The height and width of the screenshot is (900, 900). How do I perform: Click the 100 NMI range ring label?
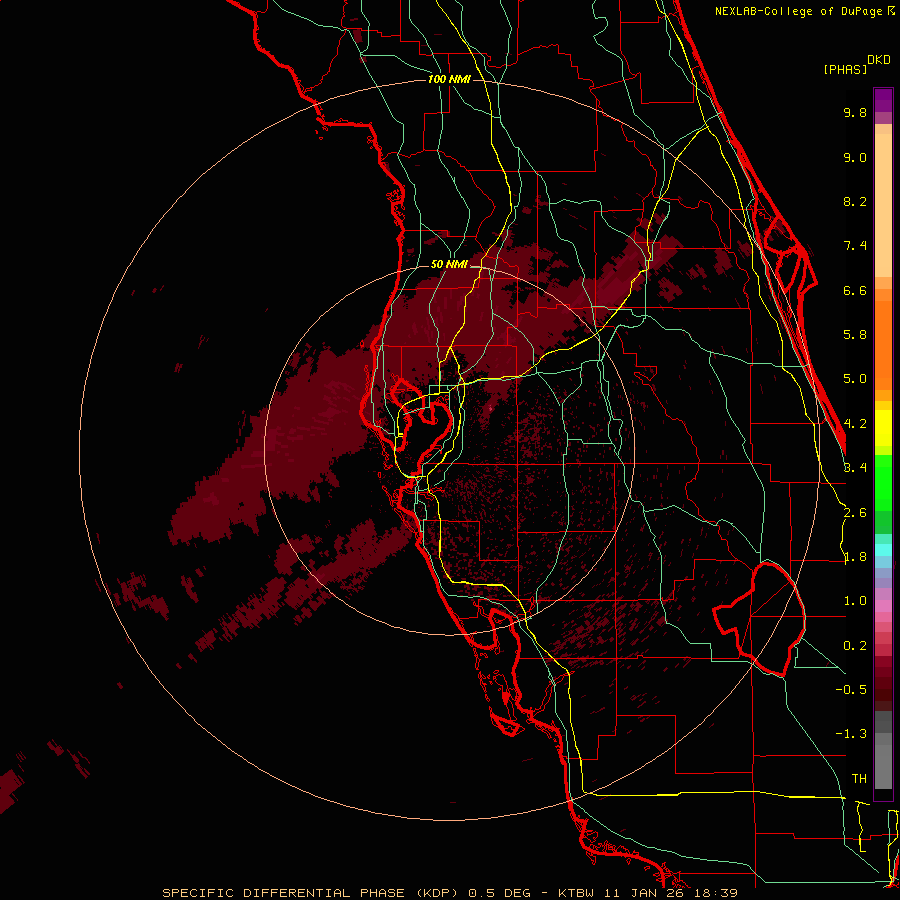coord(449,79)
